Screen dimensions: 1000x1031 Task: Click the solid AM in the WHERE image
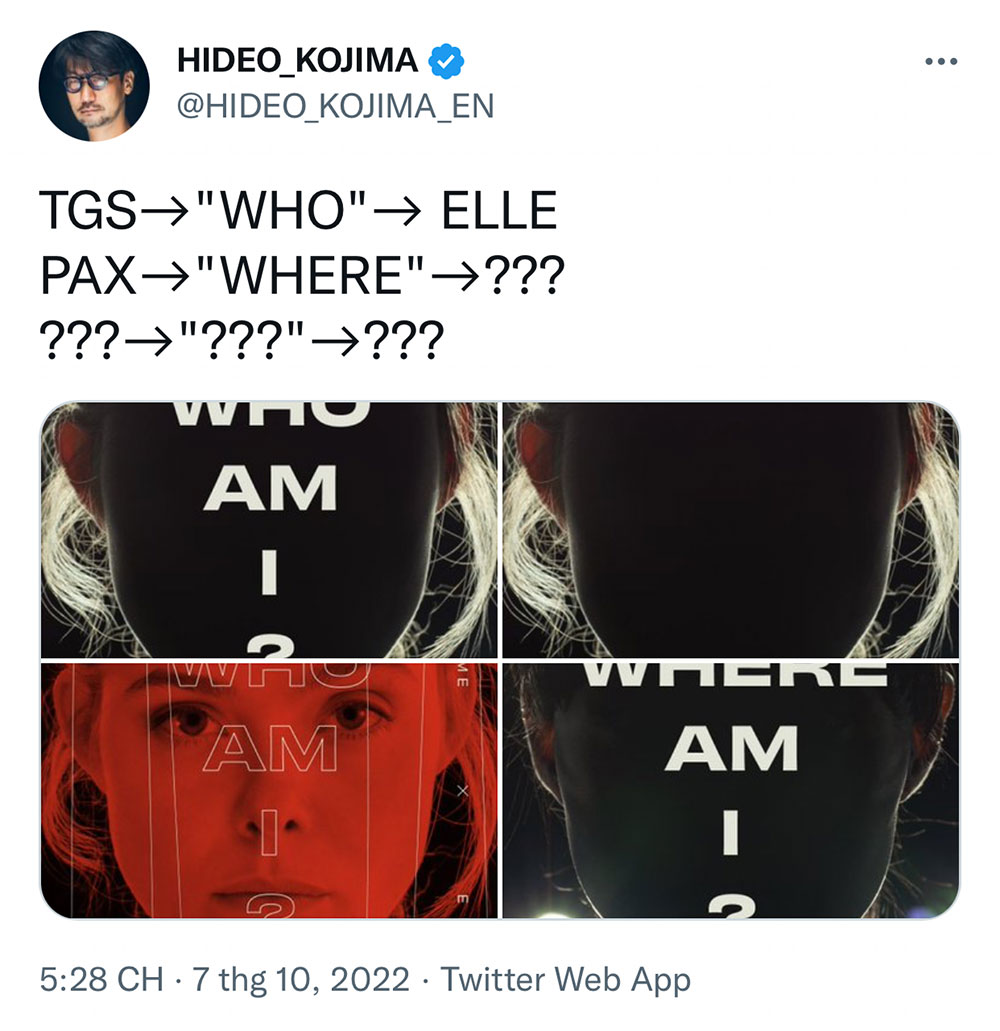[732, 749]
